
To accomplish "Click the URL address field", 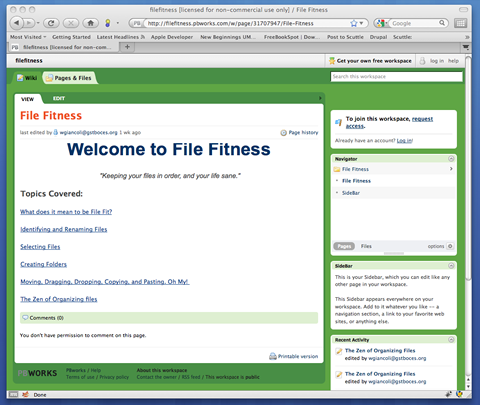I will point(247,23).
